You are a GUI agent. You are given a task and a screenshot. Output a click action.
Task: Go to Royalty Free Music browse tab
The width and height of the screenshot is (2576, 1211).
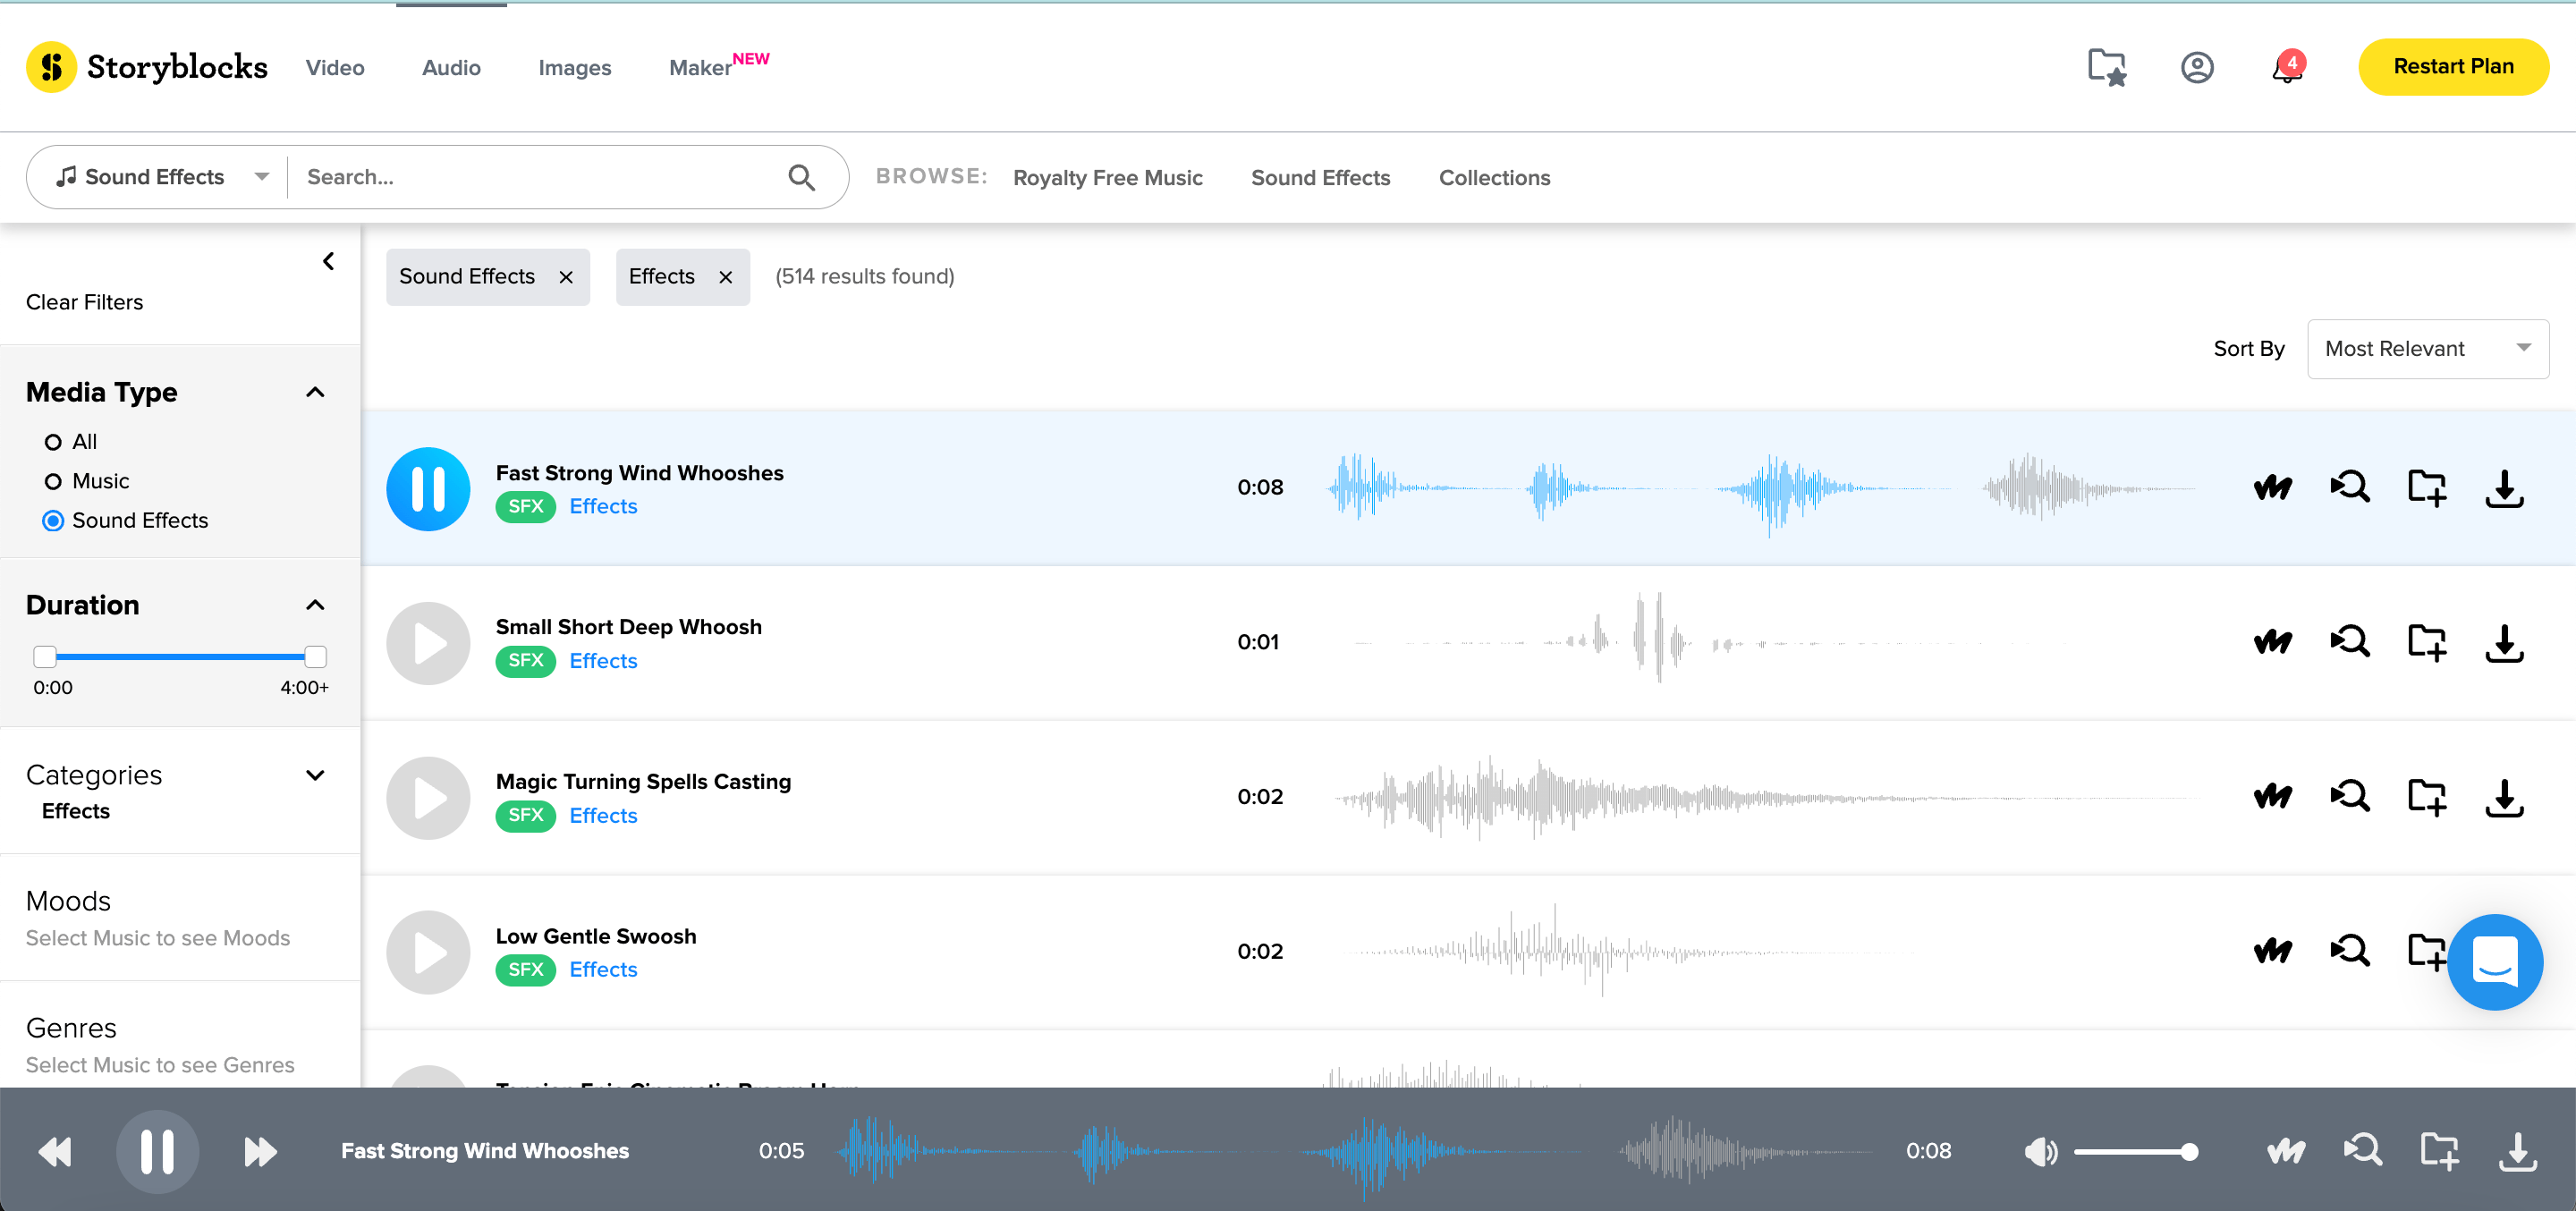click(1107, 178)
